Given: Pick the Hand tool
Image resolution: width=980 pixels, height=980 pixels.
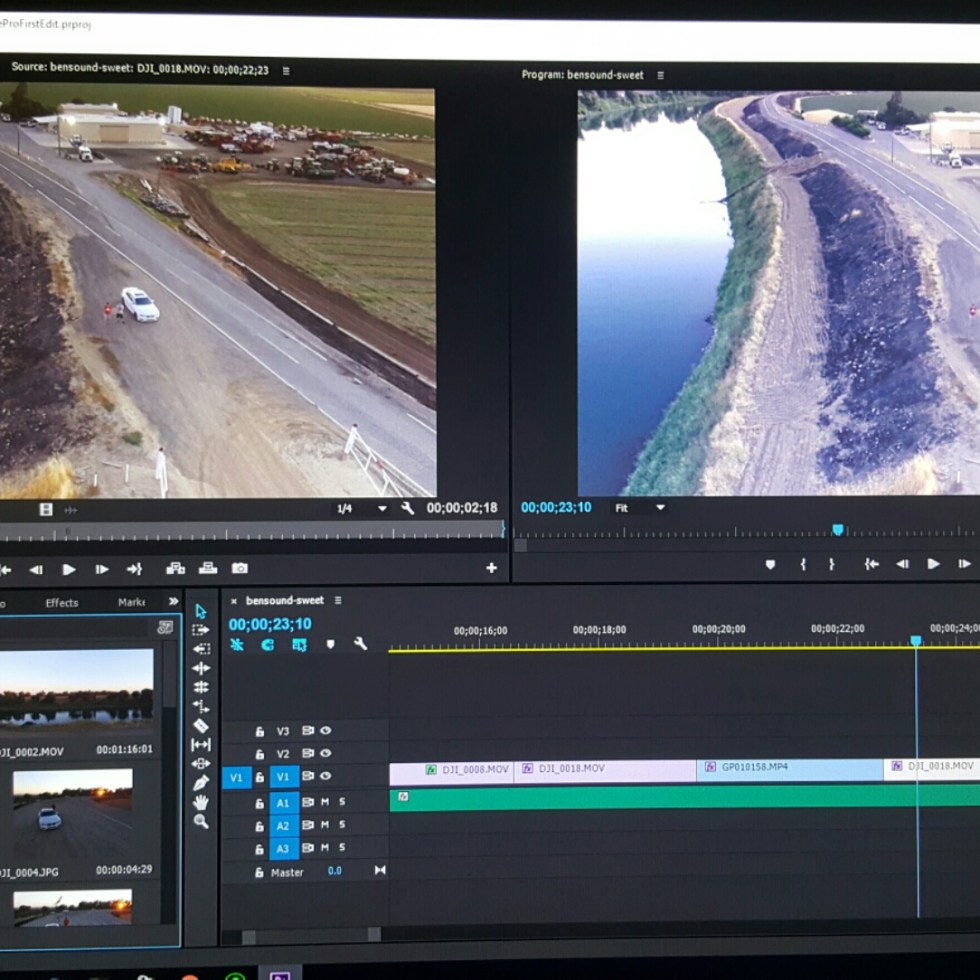Looking at the screenshot, I should [201, 802].
